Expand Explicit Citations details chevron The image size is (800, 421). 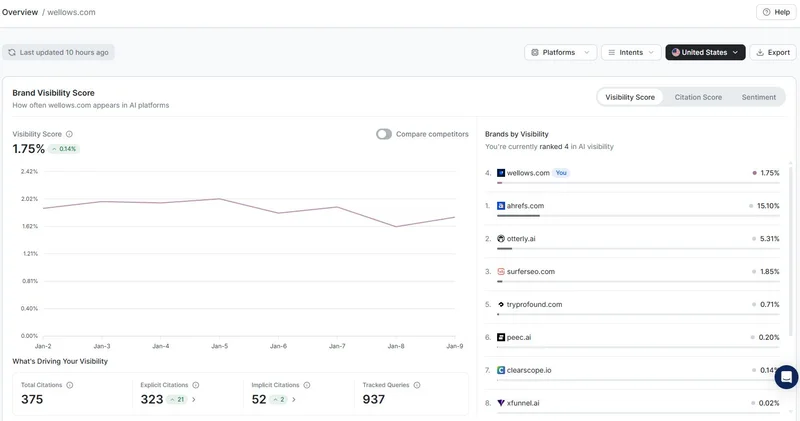pyautogui.click(x=194, y=399)
